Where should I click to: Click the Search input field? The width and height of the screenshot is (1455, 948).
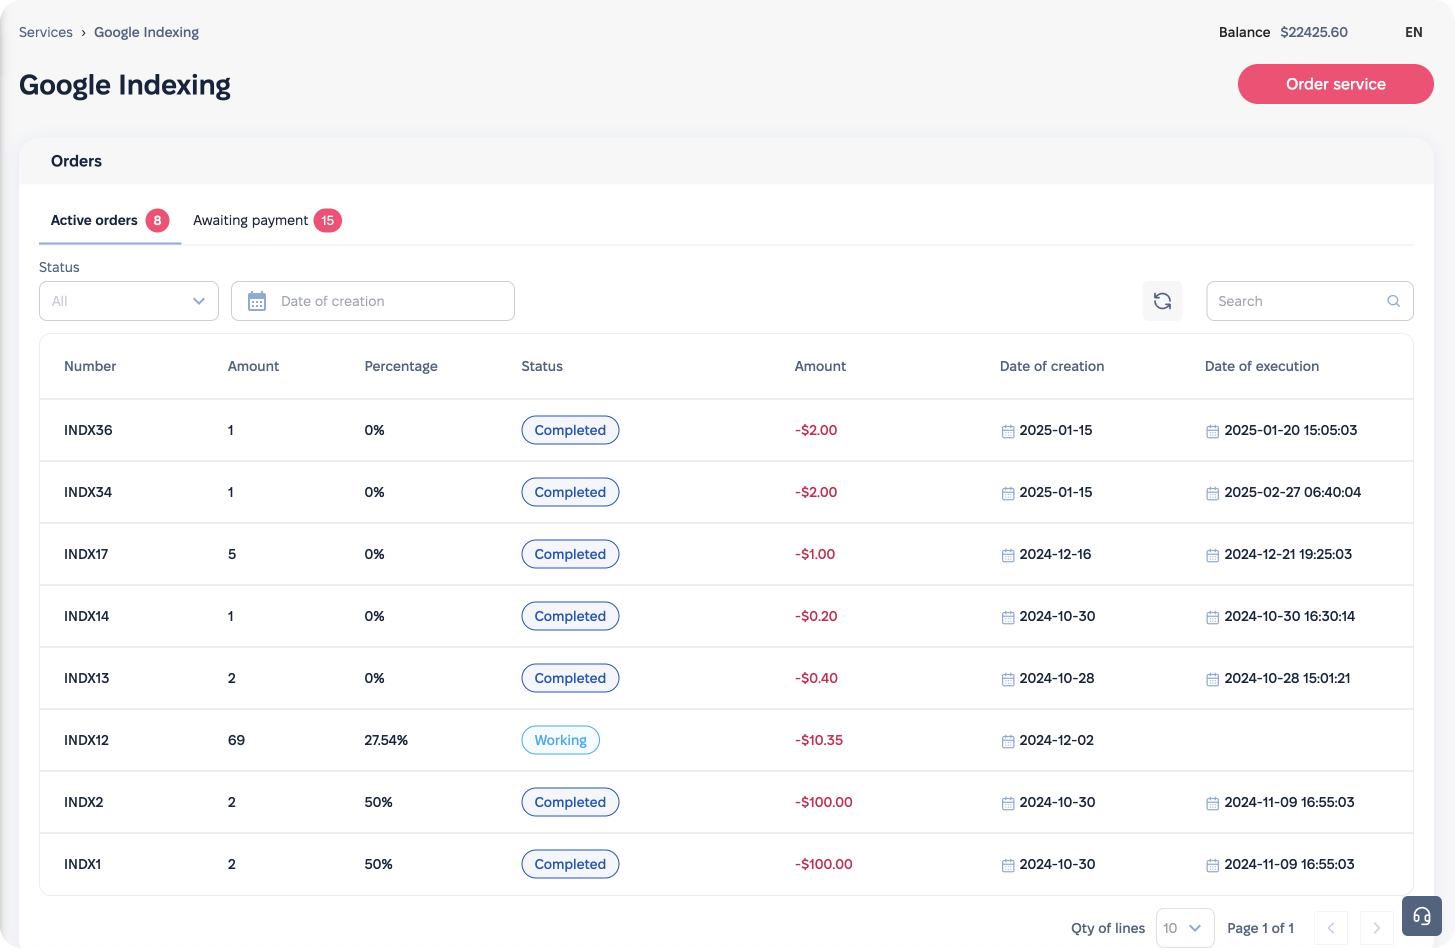click(x=1295, y=301)
